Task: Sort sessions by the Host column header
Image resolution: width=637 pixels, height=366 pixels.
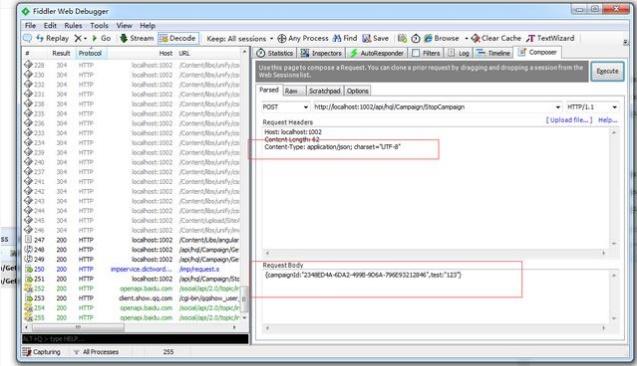Action: tap(165, 53)
